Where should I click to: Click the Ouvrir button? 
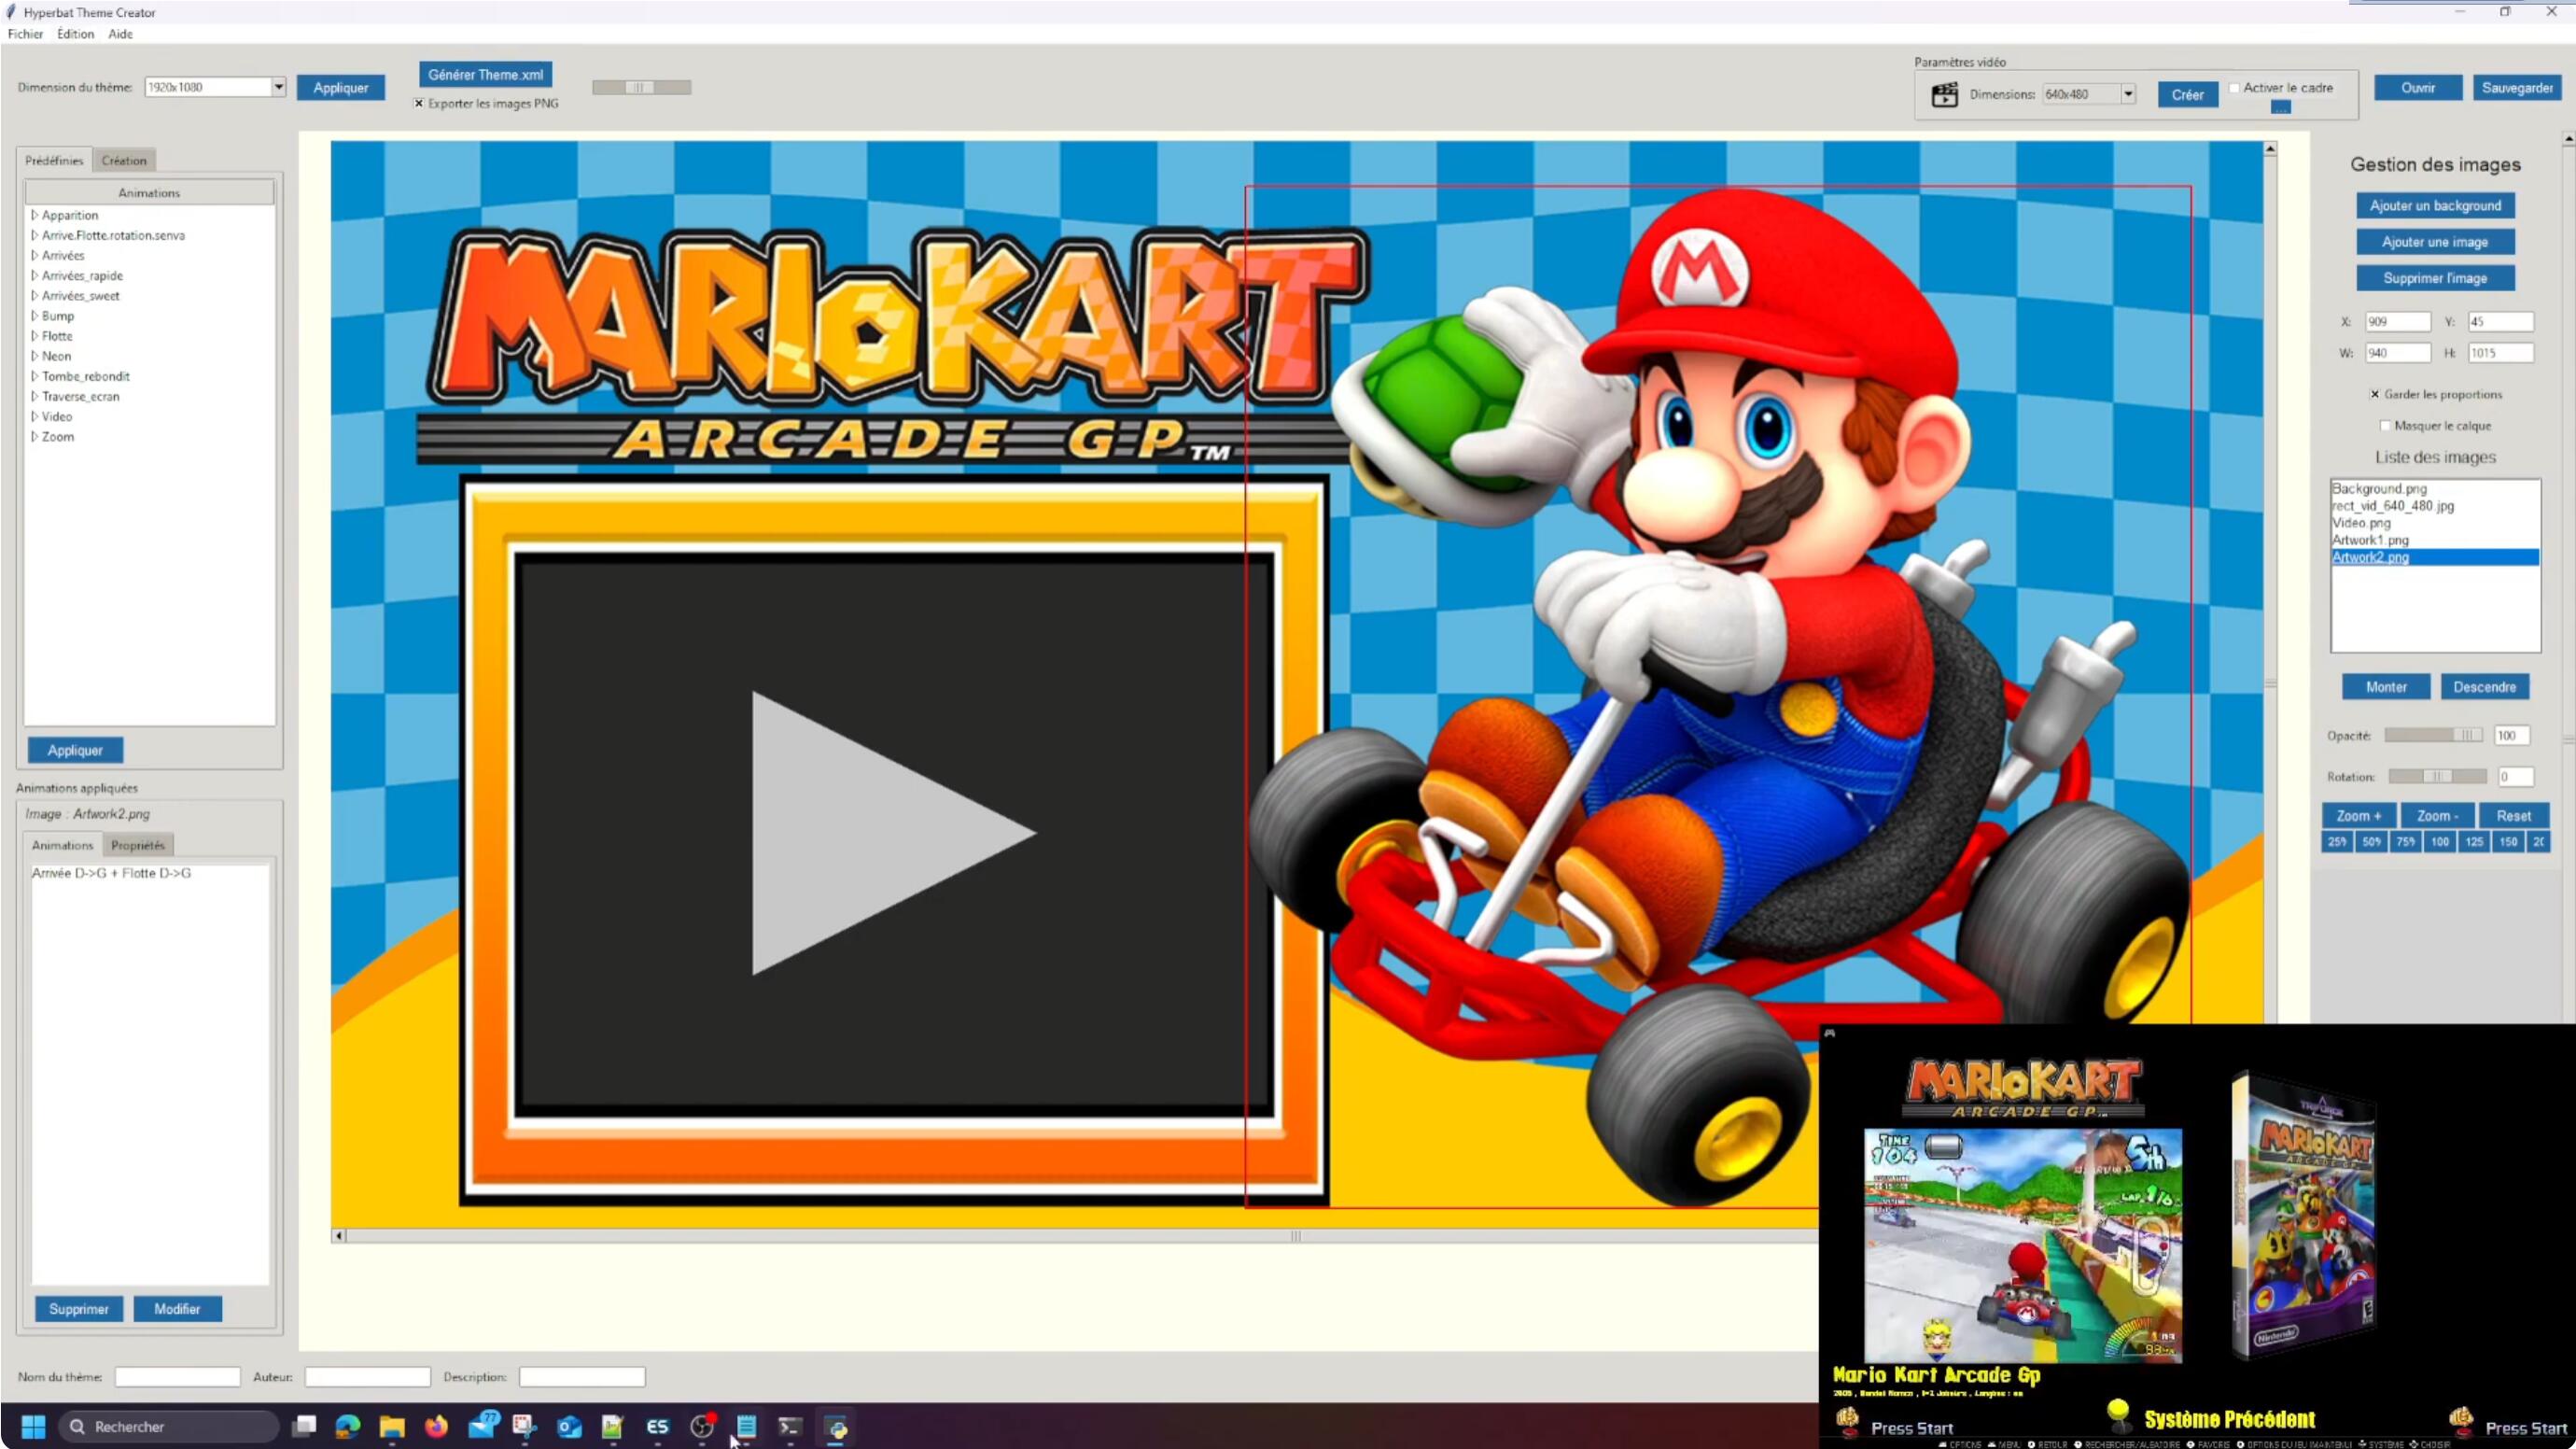coord(2418,88)
